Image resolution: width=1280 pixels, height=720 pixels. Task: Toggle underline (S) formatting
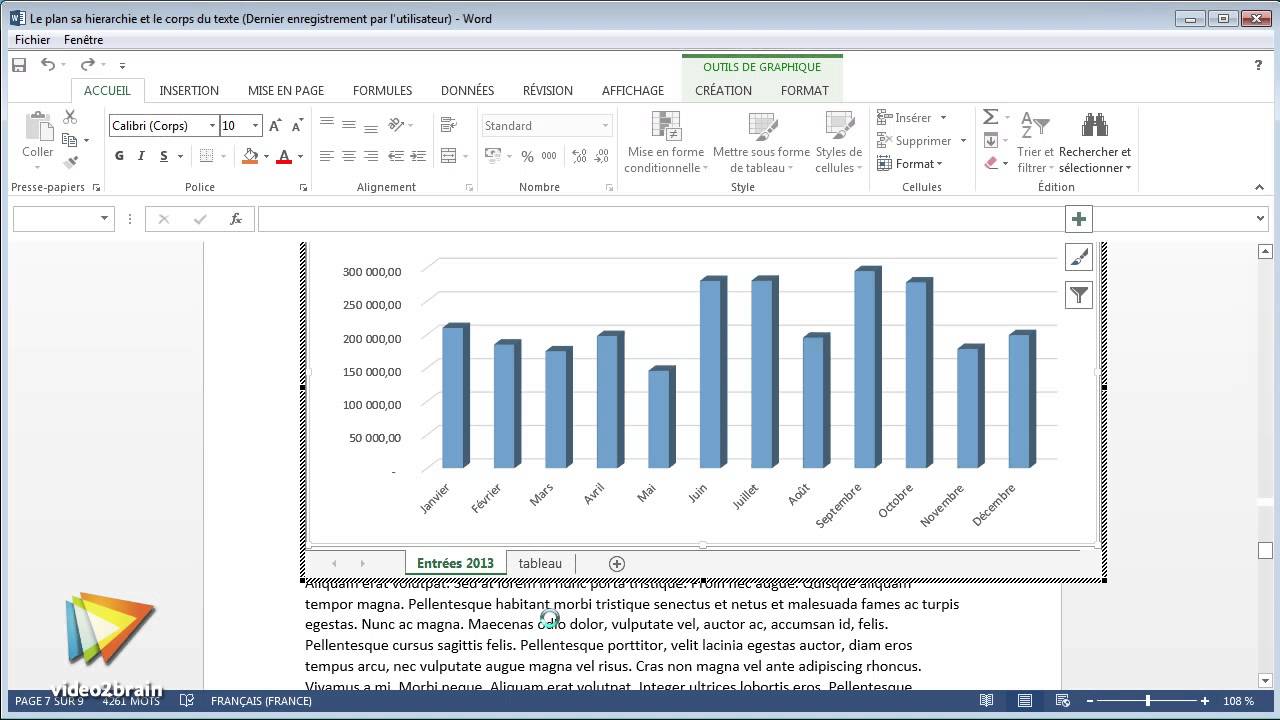pos(162,156)
